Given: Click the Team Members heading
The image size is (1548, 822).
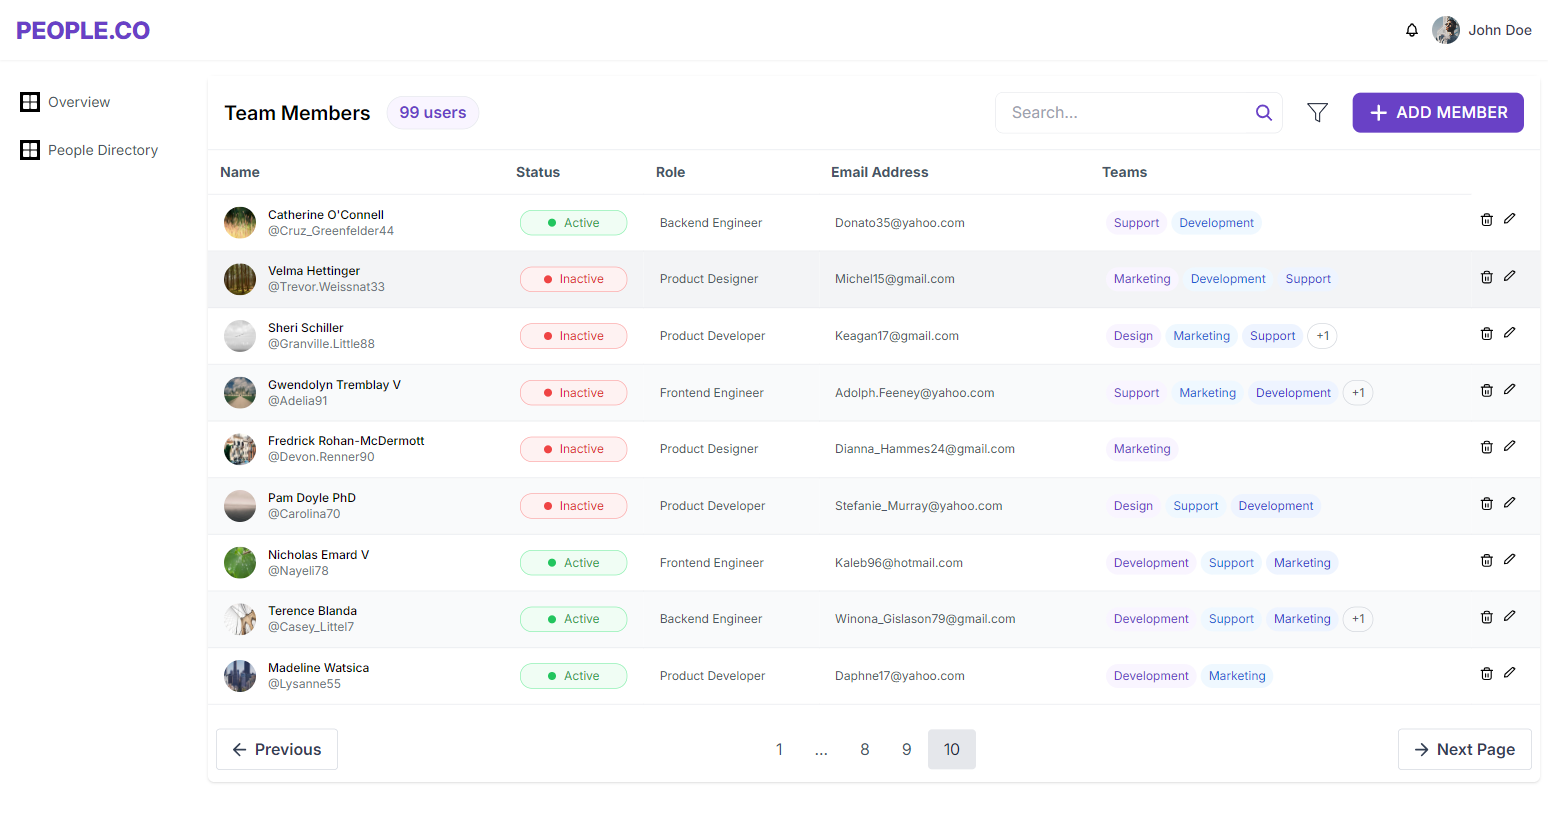Looking at the screenshot, I should click(x=297, y=113).
